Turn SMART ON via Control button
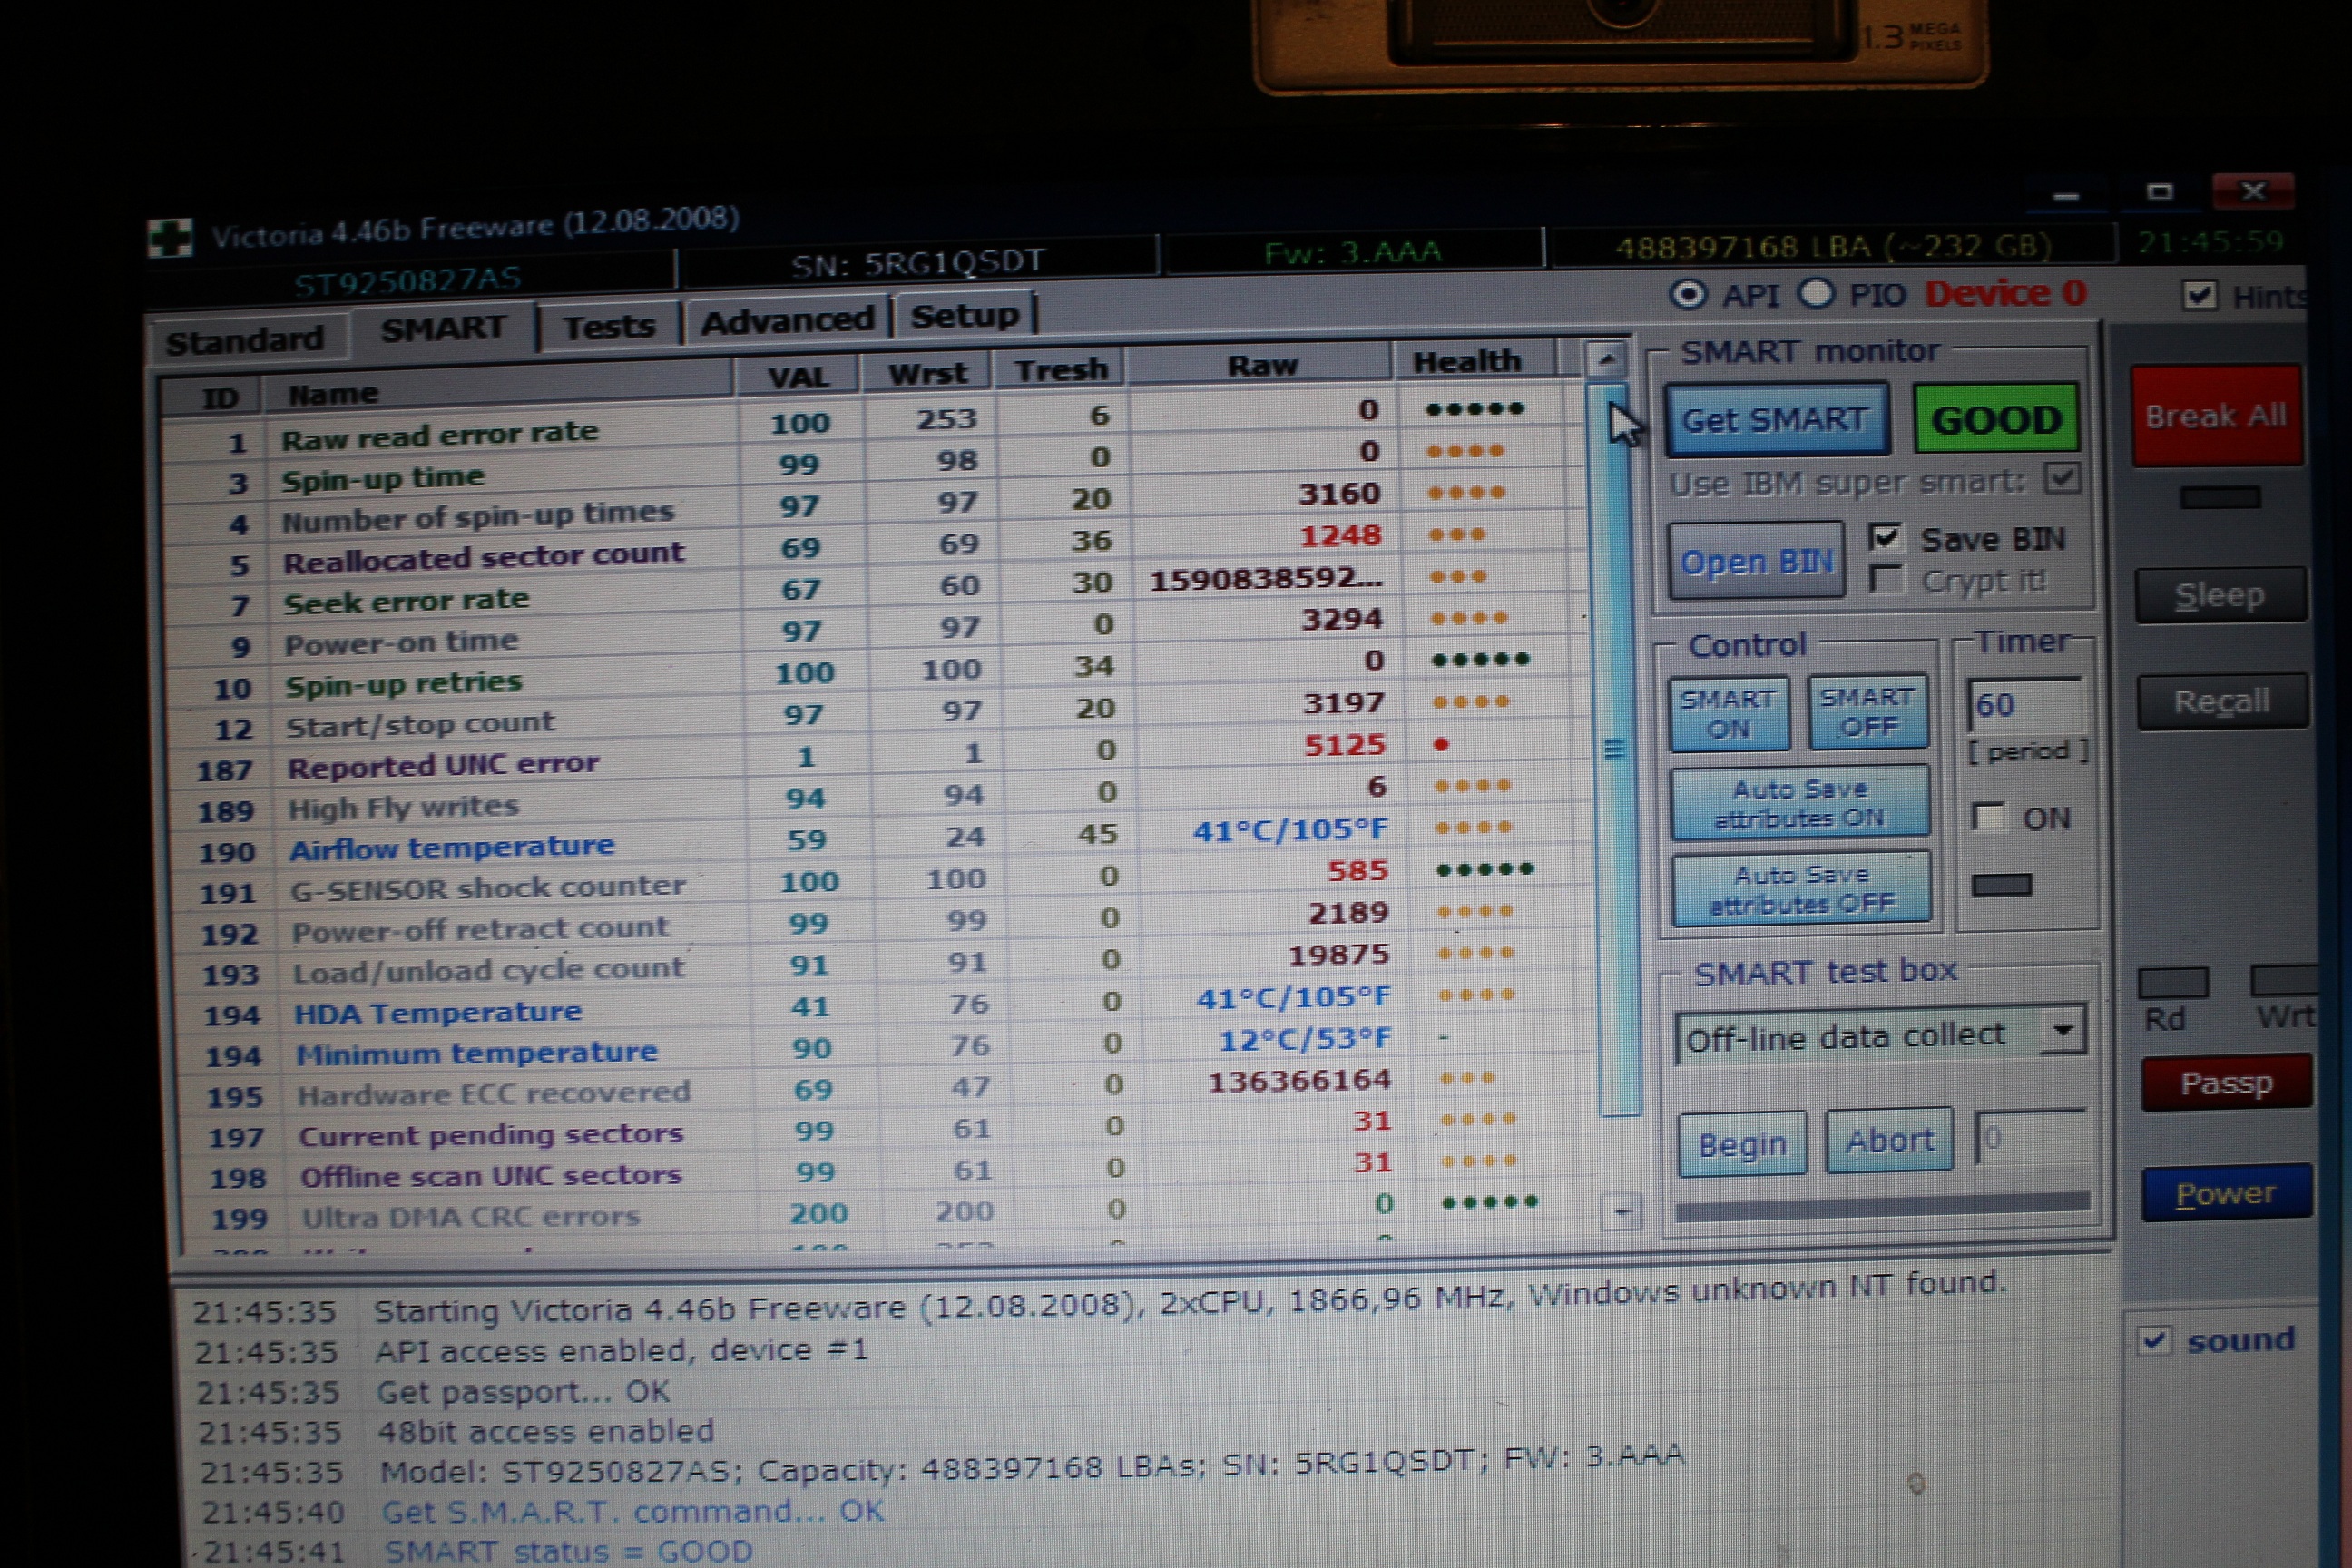Screen dimensions: 2352x1568 click(1729, 713)
